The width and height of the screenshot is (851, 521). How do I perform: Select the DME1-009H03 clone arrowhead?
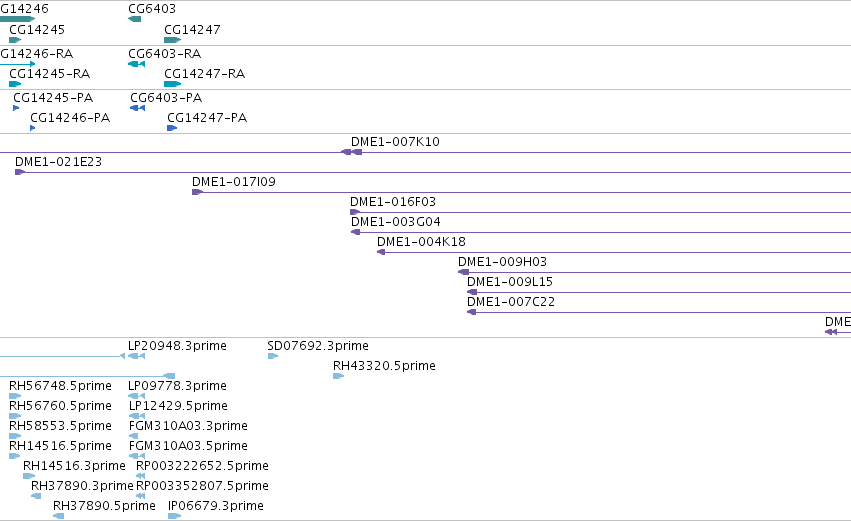[x=463, y=272]
